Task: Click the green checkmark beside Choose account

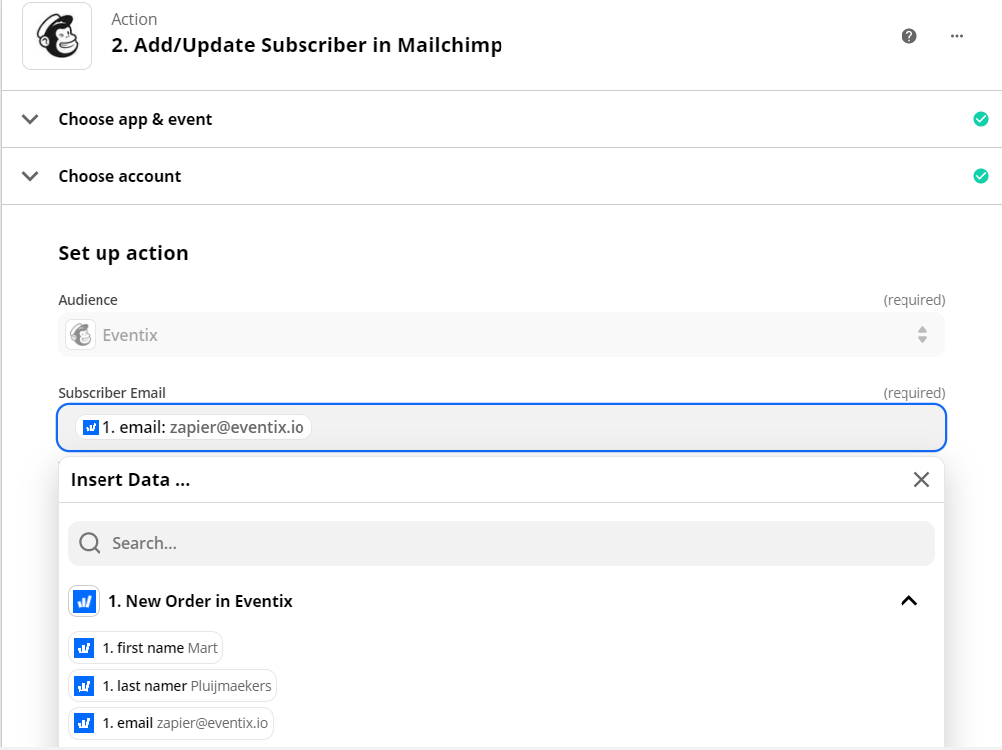Action: tap(980, 176)
